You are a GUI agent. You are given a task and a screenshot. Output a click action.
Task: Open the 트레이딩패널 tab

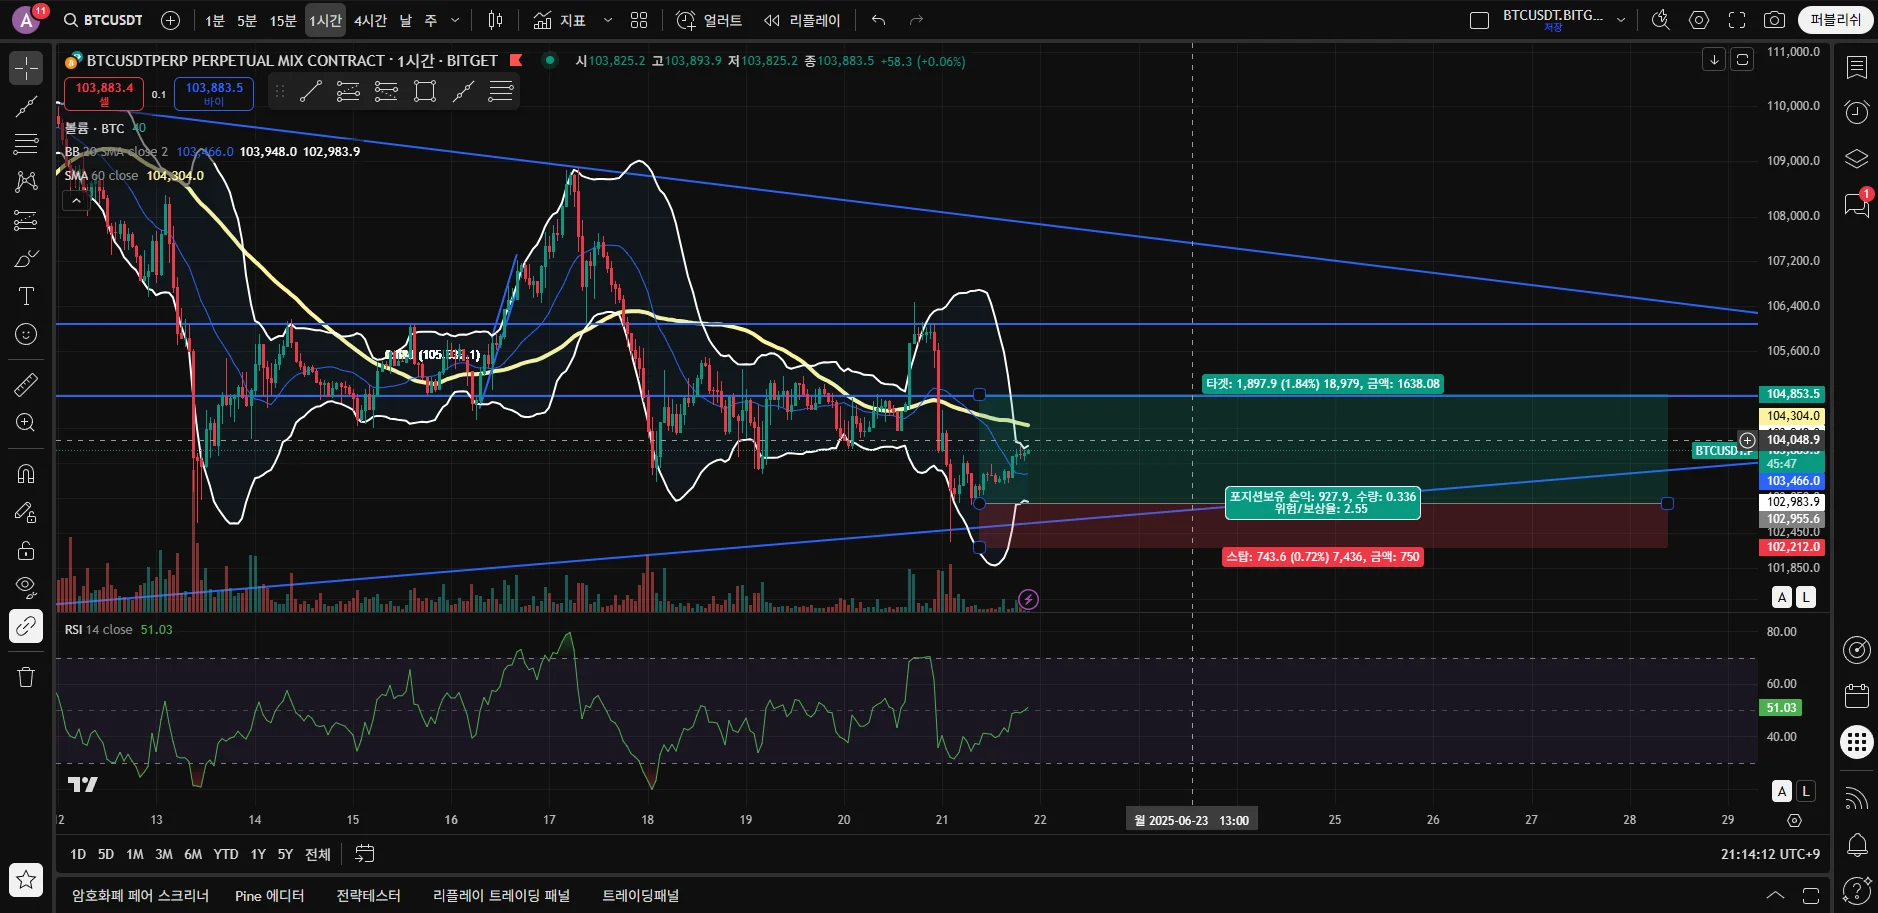pyautogui.click(x=640, y=896)
